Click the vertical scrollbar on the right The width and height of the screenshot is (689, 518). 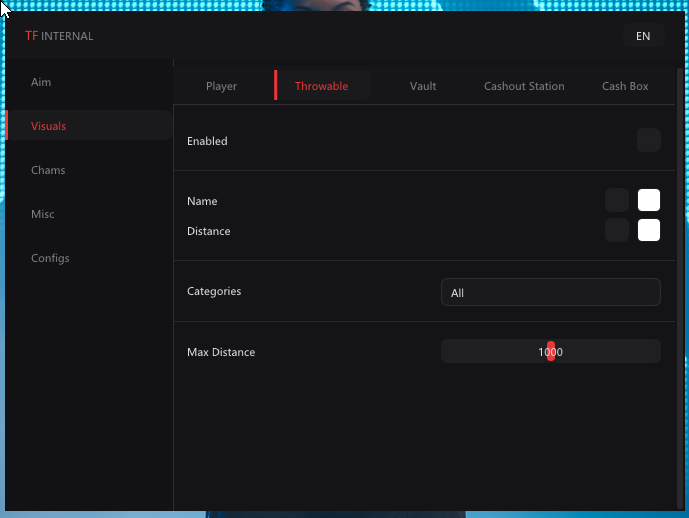(x=680, y=288)
